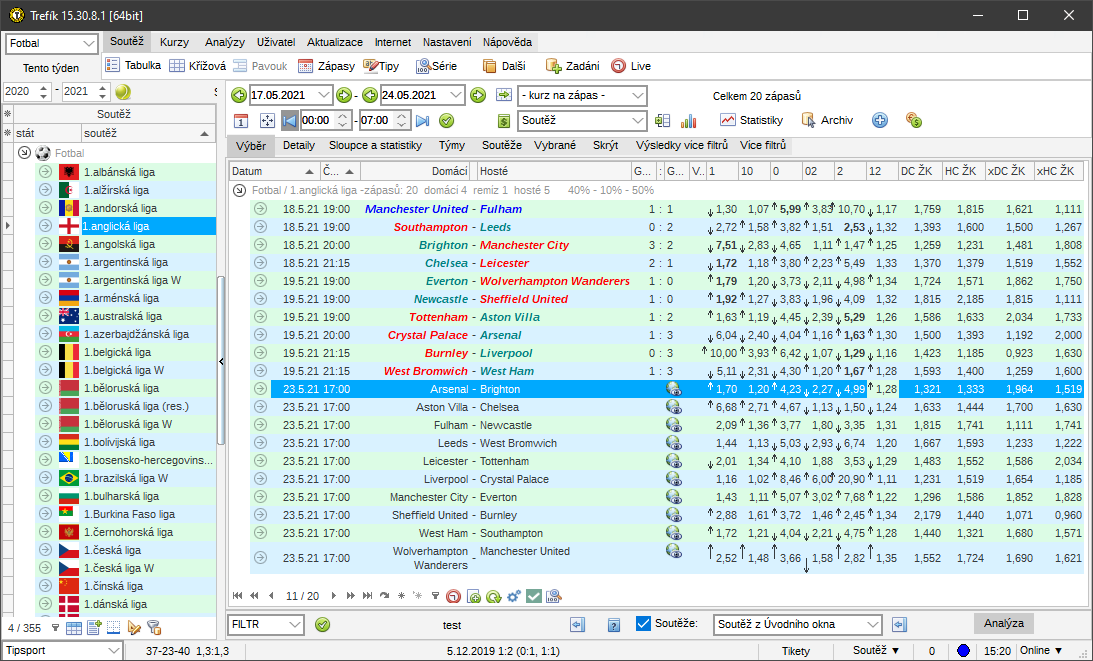Viewport: 1093px width, 661px height.
Task: Click the 00:00 start time field
Action: point(316,121)
